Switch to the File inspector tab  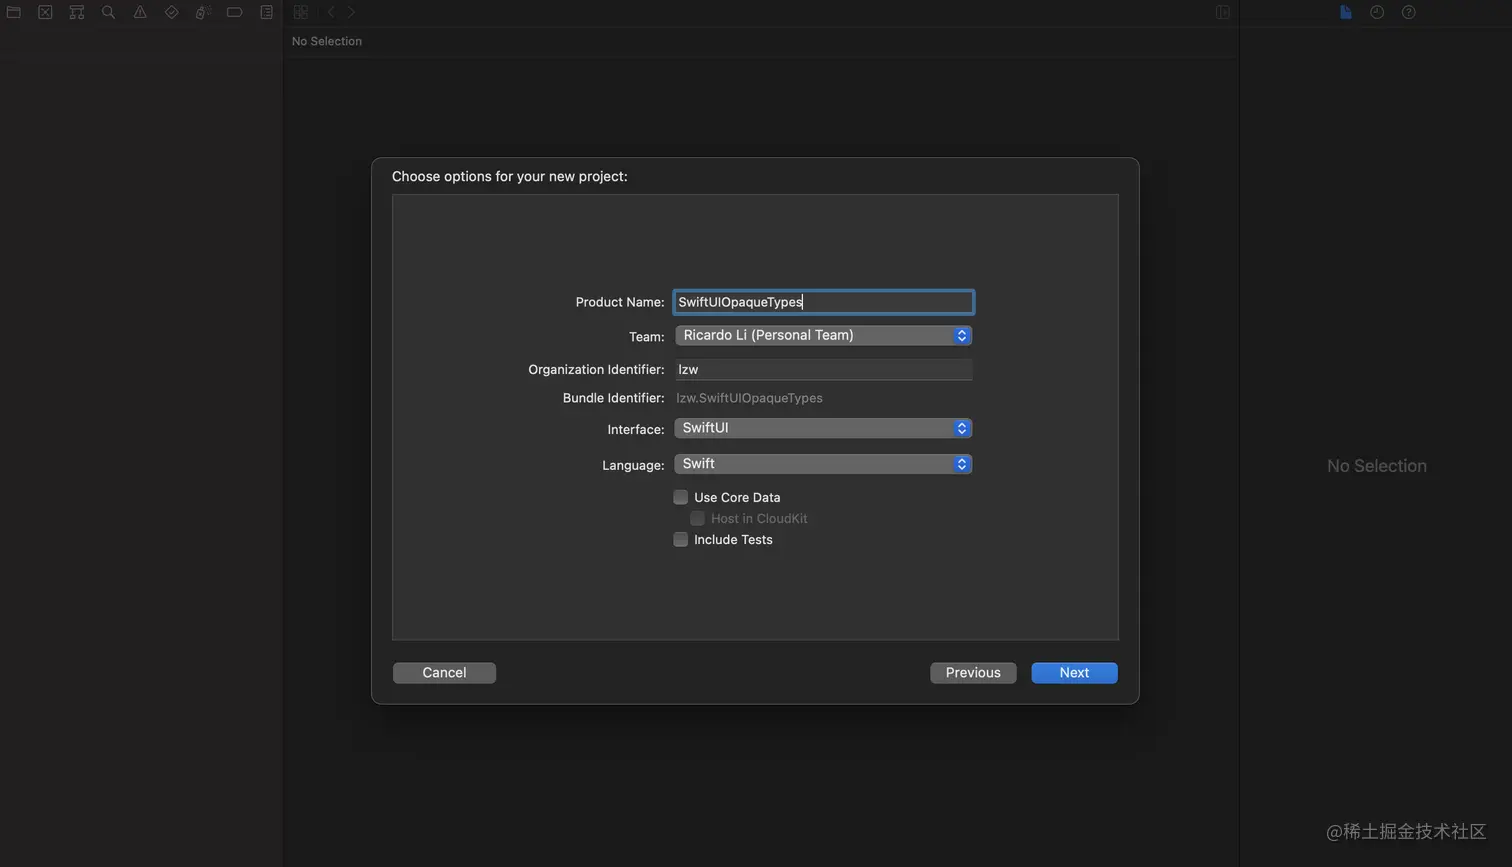1346,12
